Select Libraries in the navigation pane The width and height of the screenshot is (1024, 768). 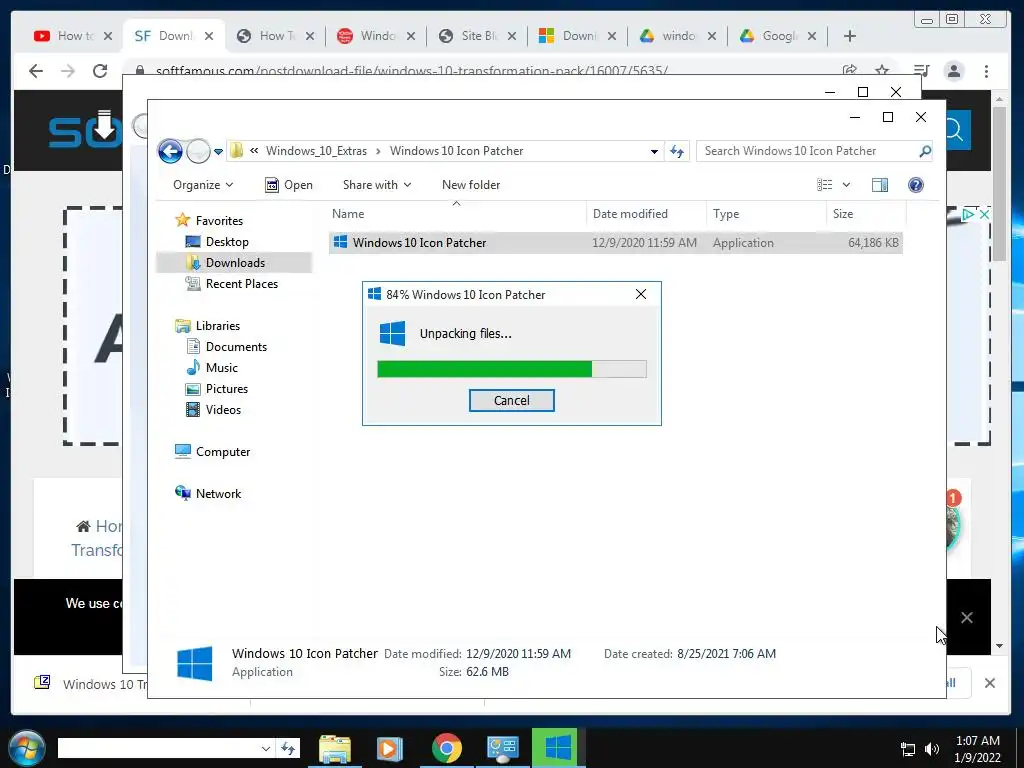coord(217,326)
